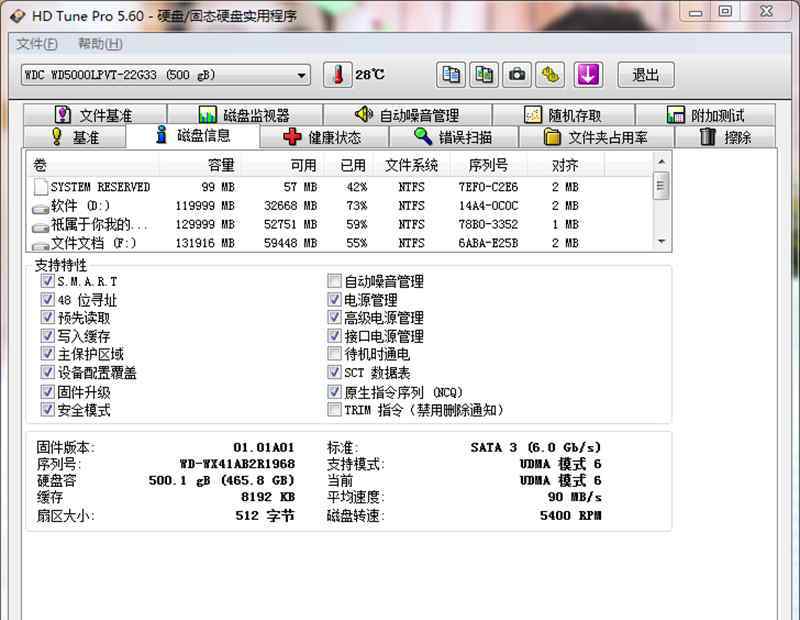This screenshot has width=800, height=620.
Task: Open the 磁盘监视器 tab
Action: click(x=245, y=115)
